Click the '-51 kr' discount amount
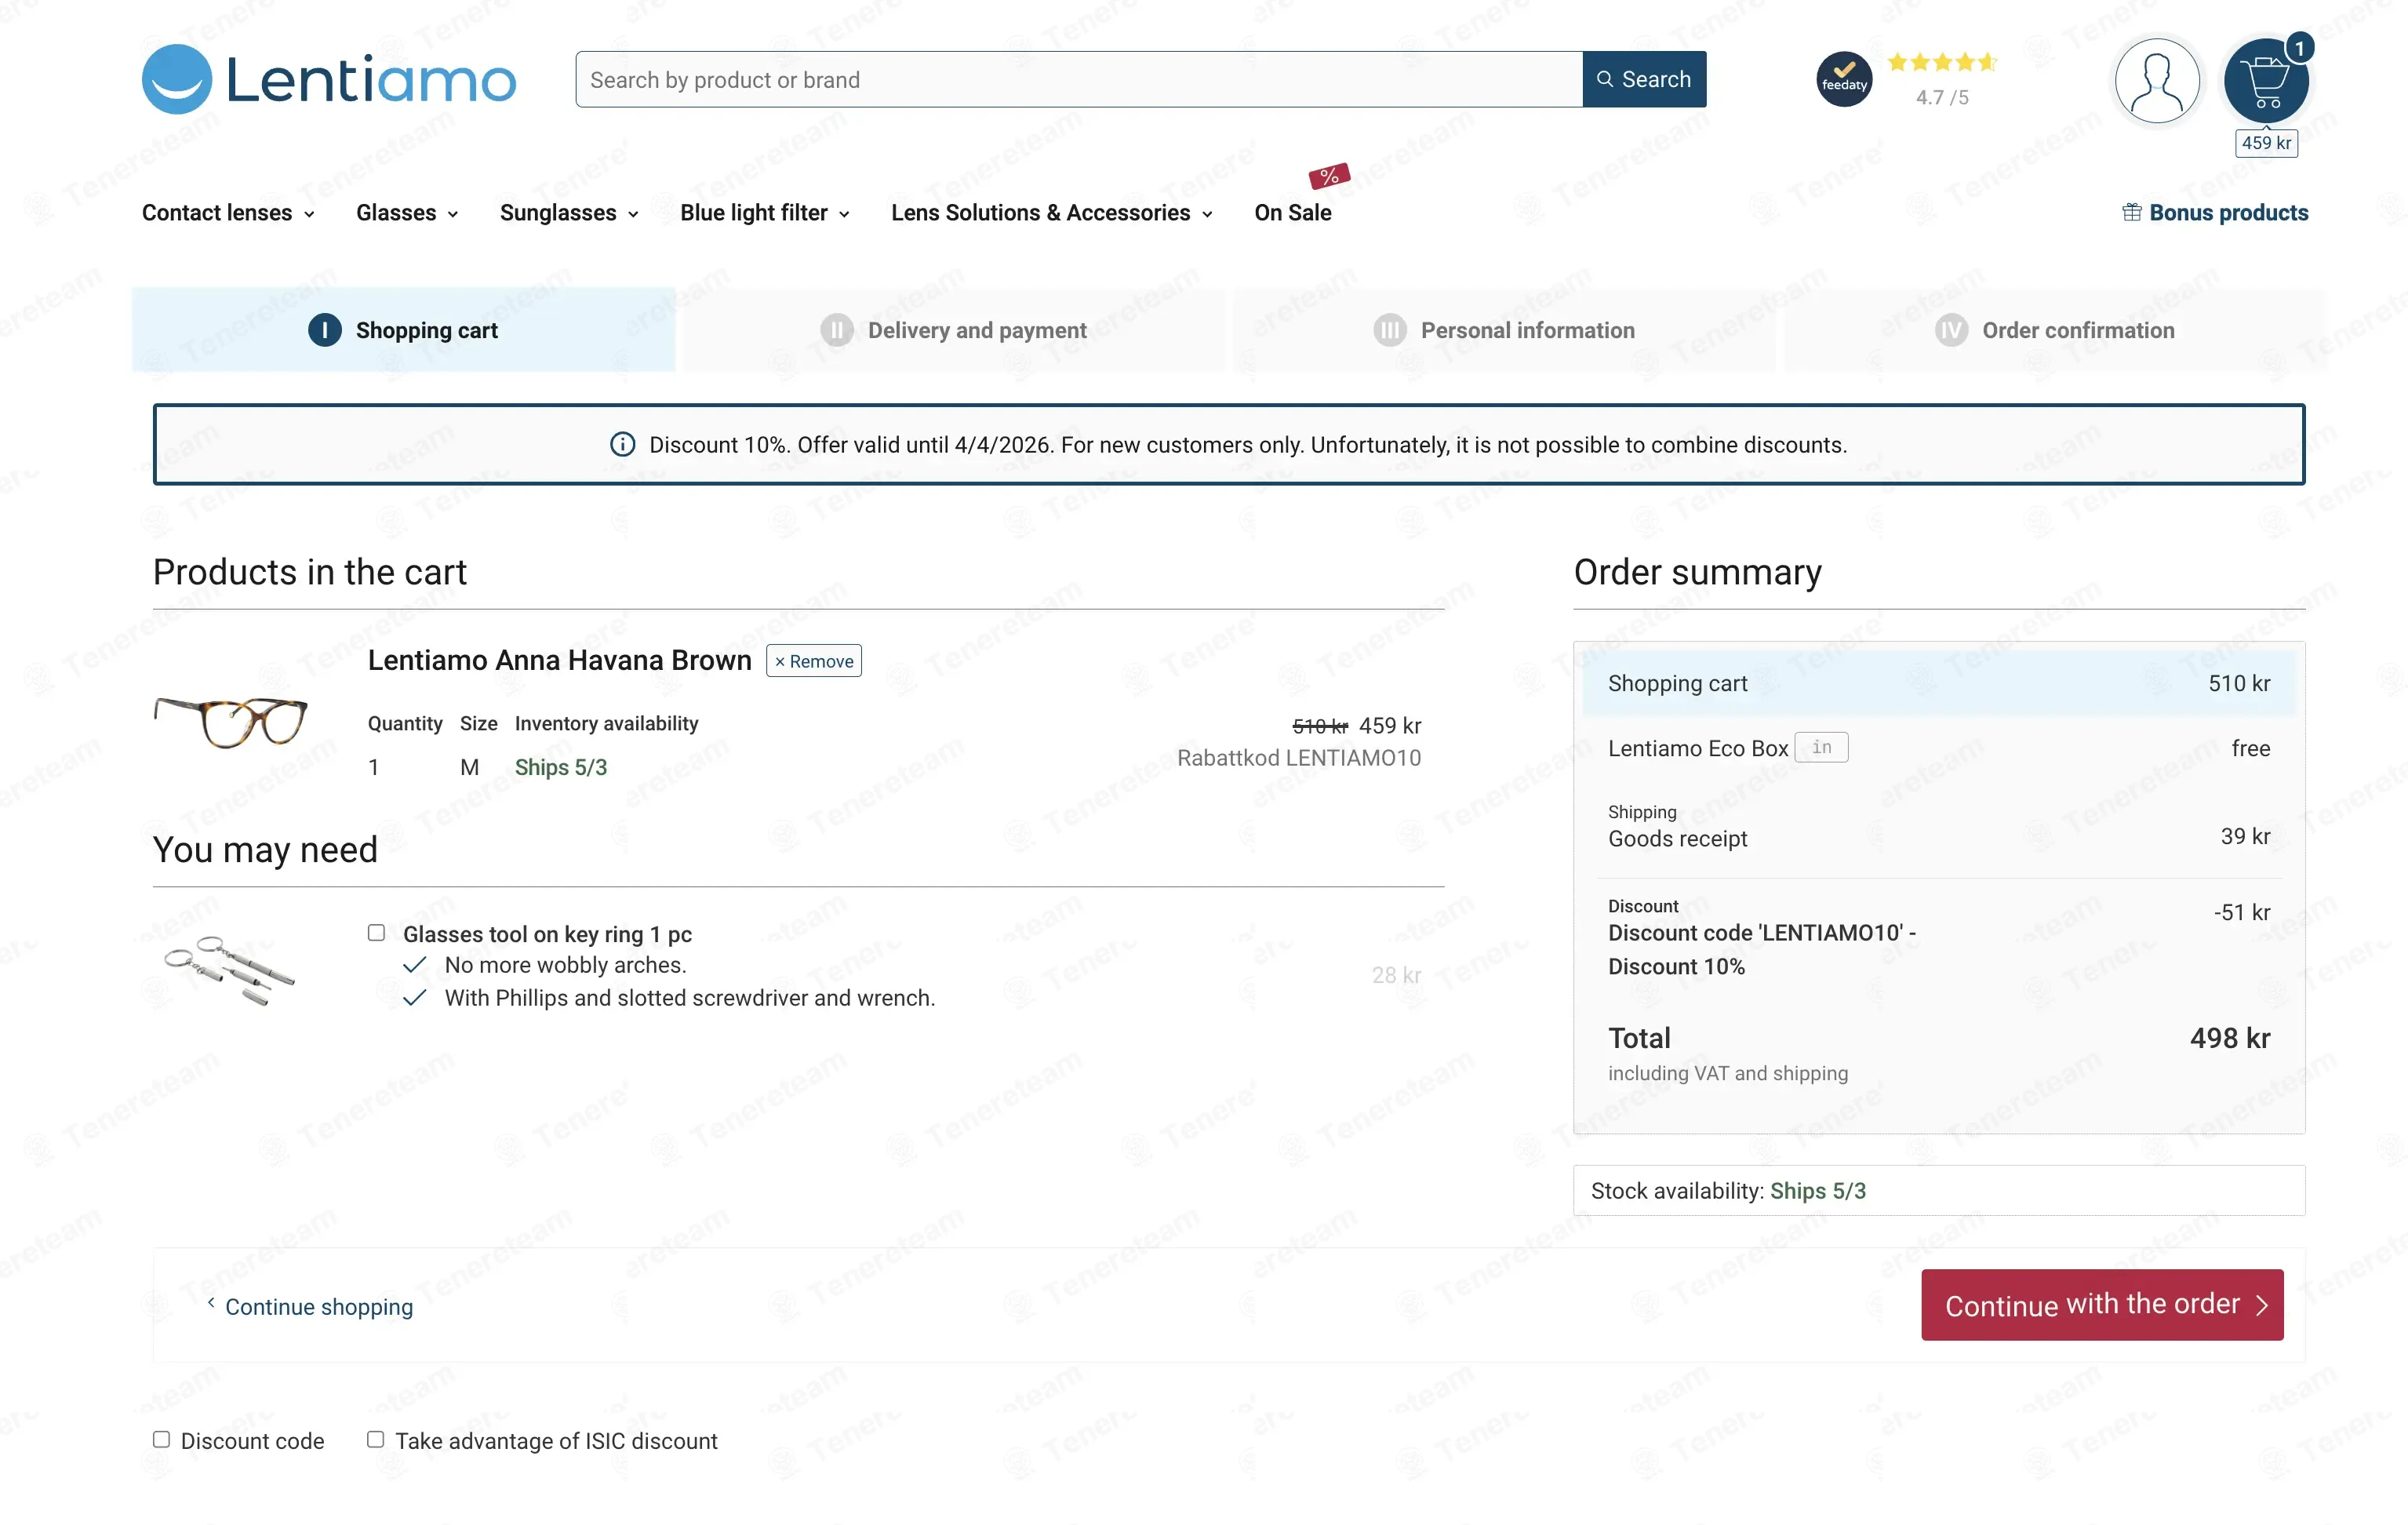 2241,912
